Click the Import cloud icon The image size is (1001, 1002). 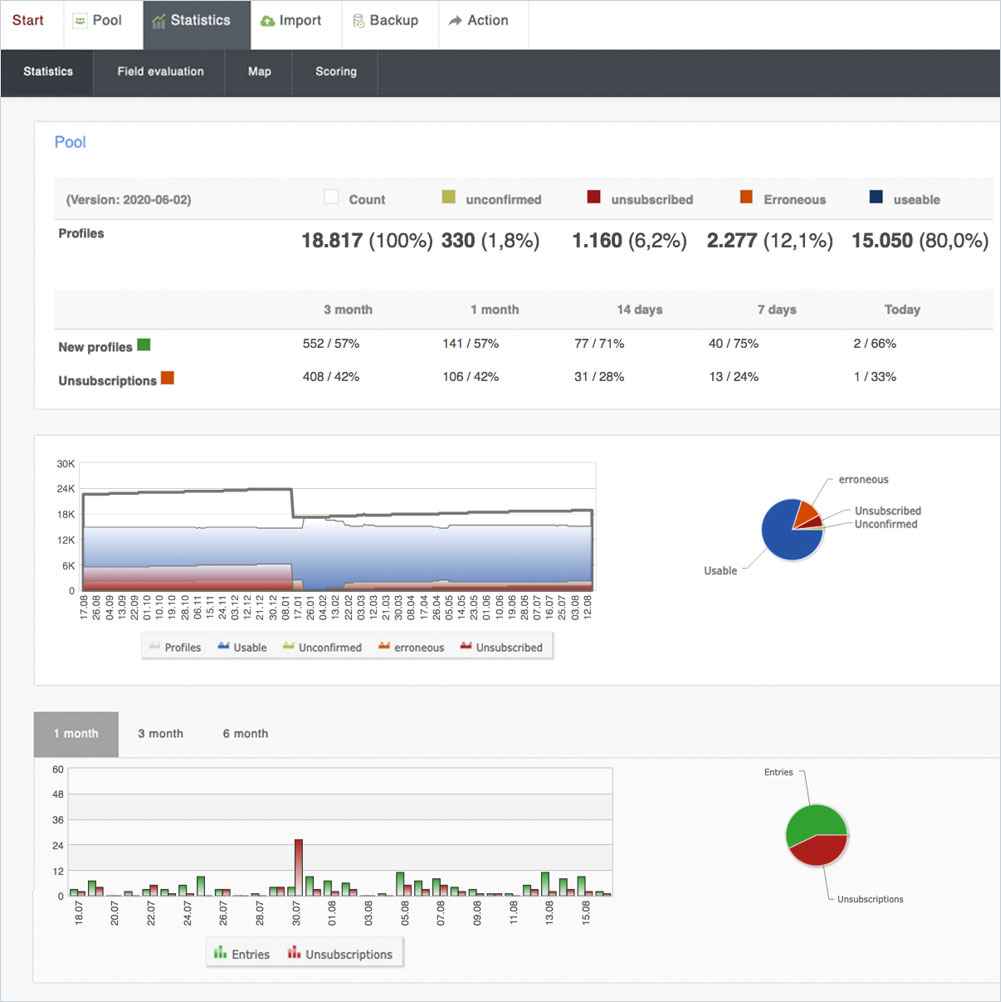[x=267, y=21]
